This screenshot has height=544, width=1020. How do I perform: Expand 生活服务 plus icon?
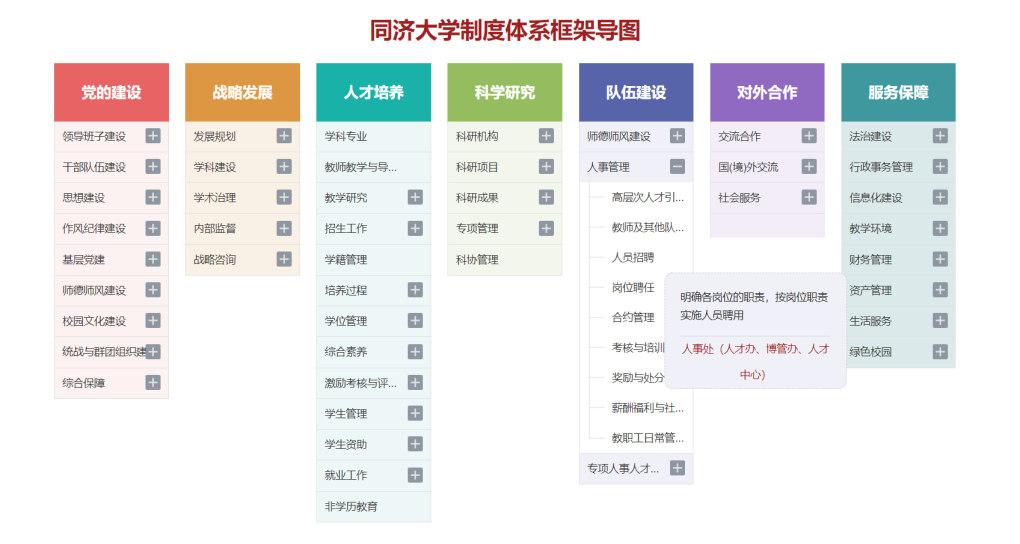click(940, 321)
